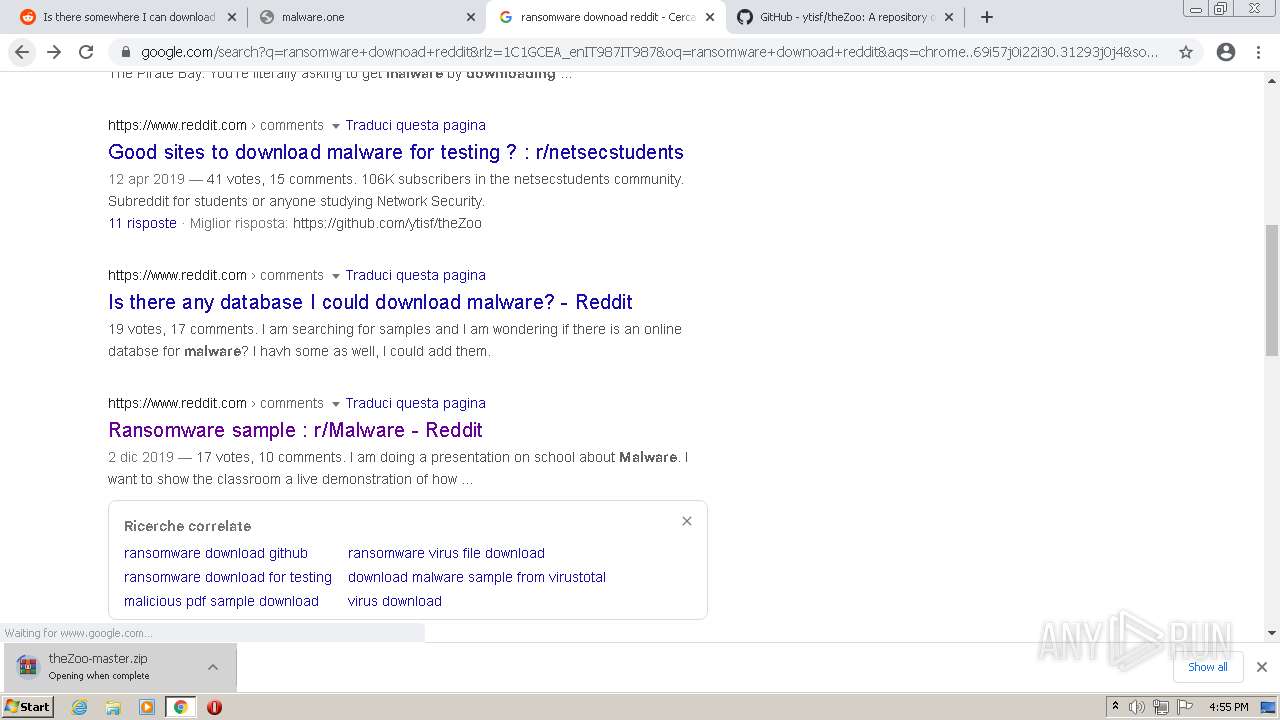Open the Windows Start menu

[x=27, y=706]
